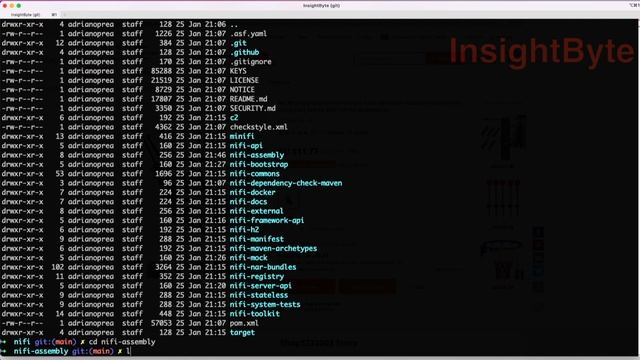Close the terminal window with red button
This screenshot has height=360, width=640.
pos(5,6)
